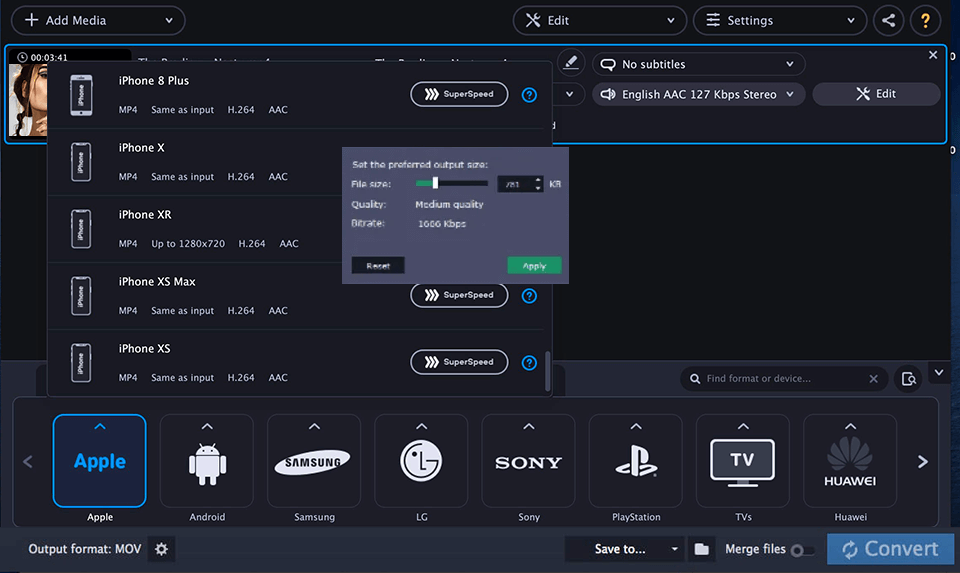Select the Samsung device category

tap(314, 460)
